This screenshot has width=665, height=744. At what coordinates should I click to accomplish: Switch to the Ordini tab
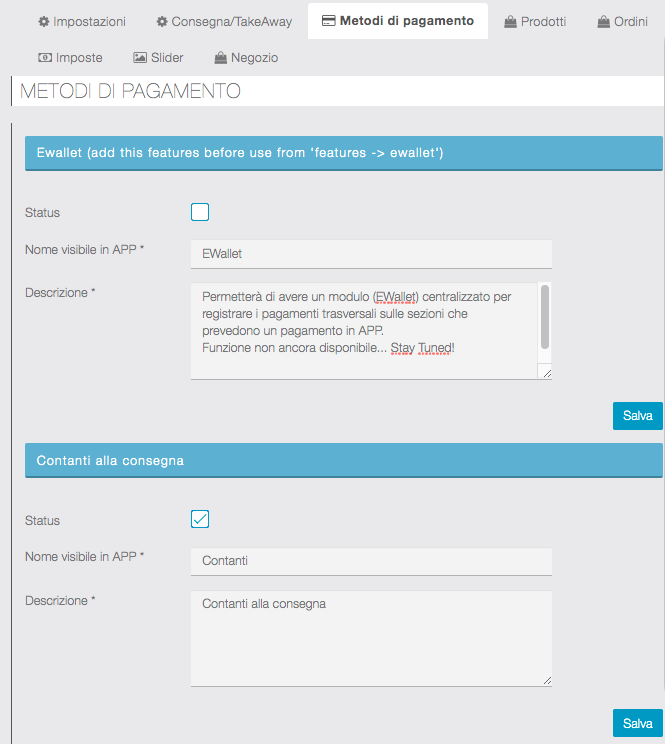tap(631, 21)
